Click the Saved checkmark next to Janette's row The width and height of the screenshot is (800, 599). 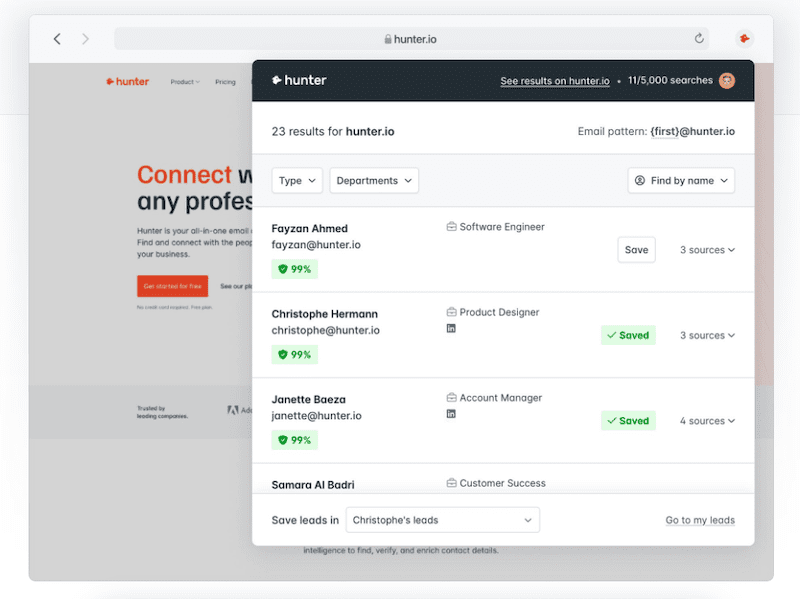coord(612,420)
